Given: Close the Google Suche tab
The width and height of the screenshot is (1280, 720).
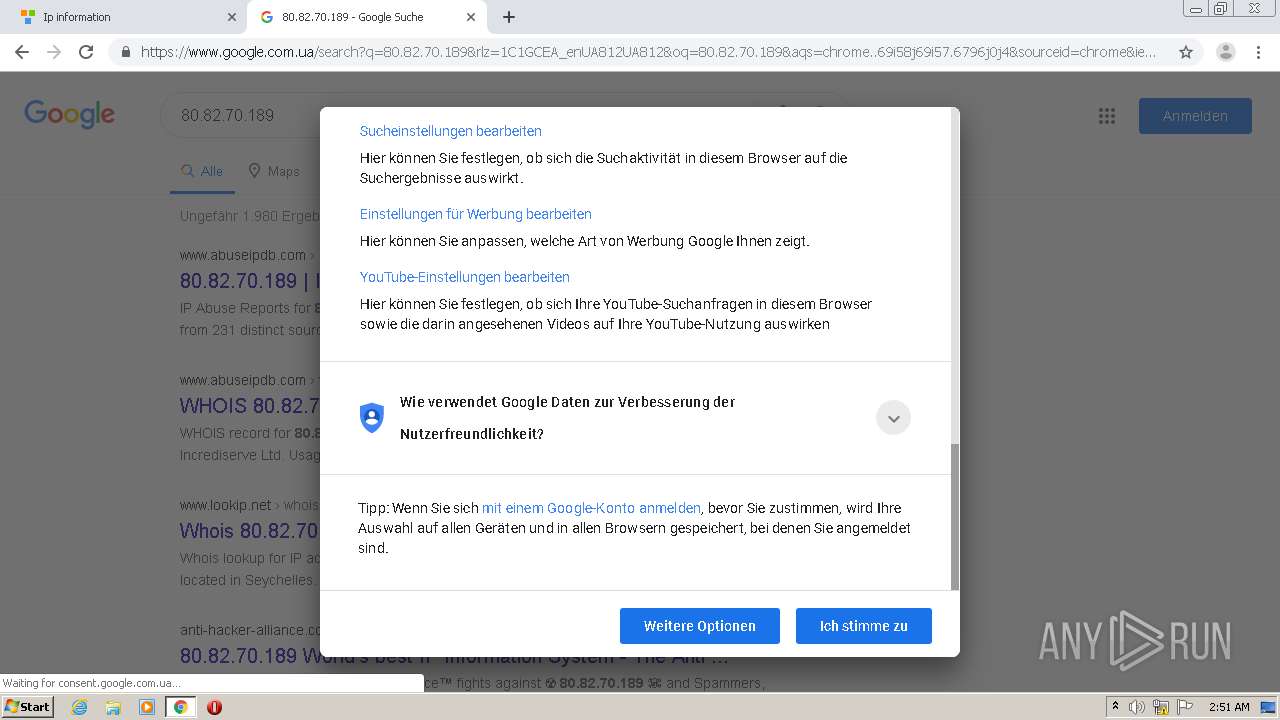Looking at the screenshot, I should point(472,17).
